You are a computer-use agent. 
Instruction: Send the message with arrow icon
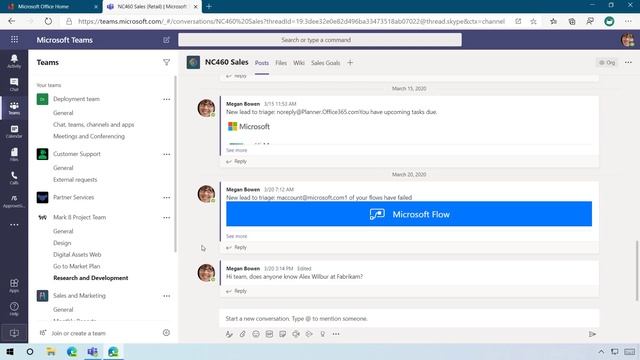pyautogui.click(x=592, y=334)
